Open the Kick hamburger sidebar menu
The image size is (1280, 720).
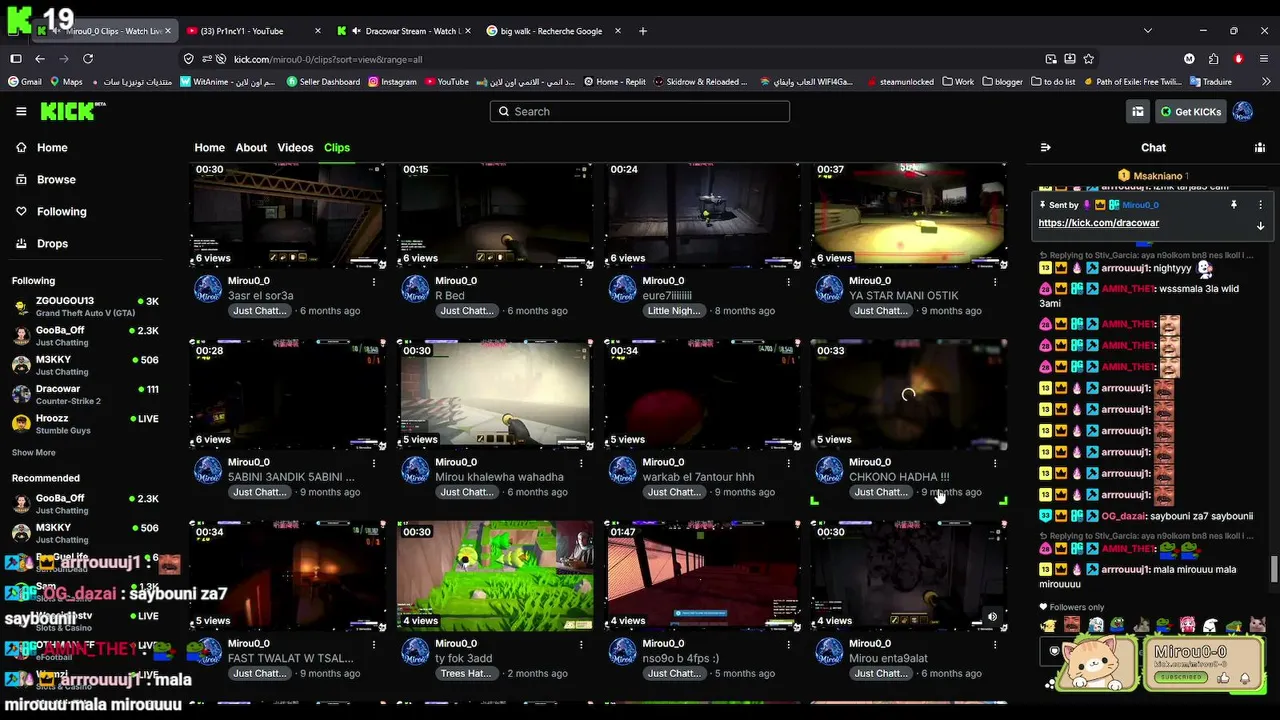coord(21,111)
